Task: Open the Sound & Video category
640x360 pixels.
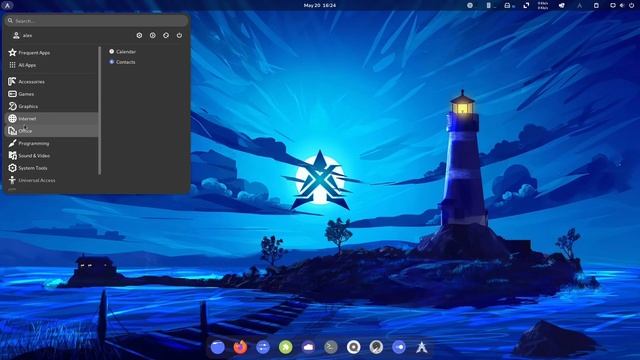Action: tap(52, 156)
